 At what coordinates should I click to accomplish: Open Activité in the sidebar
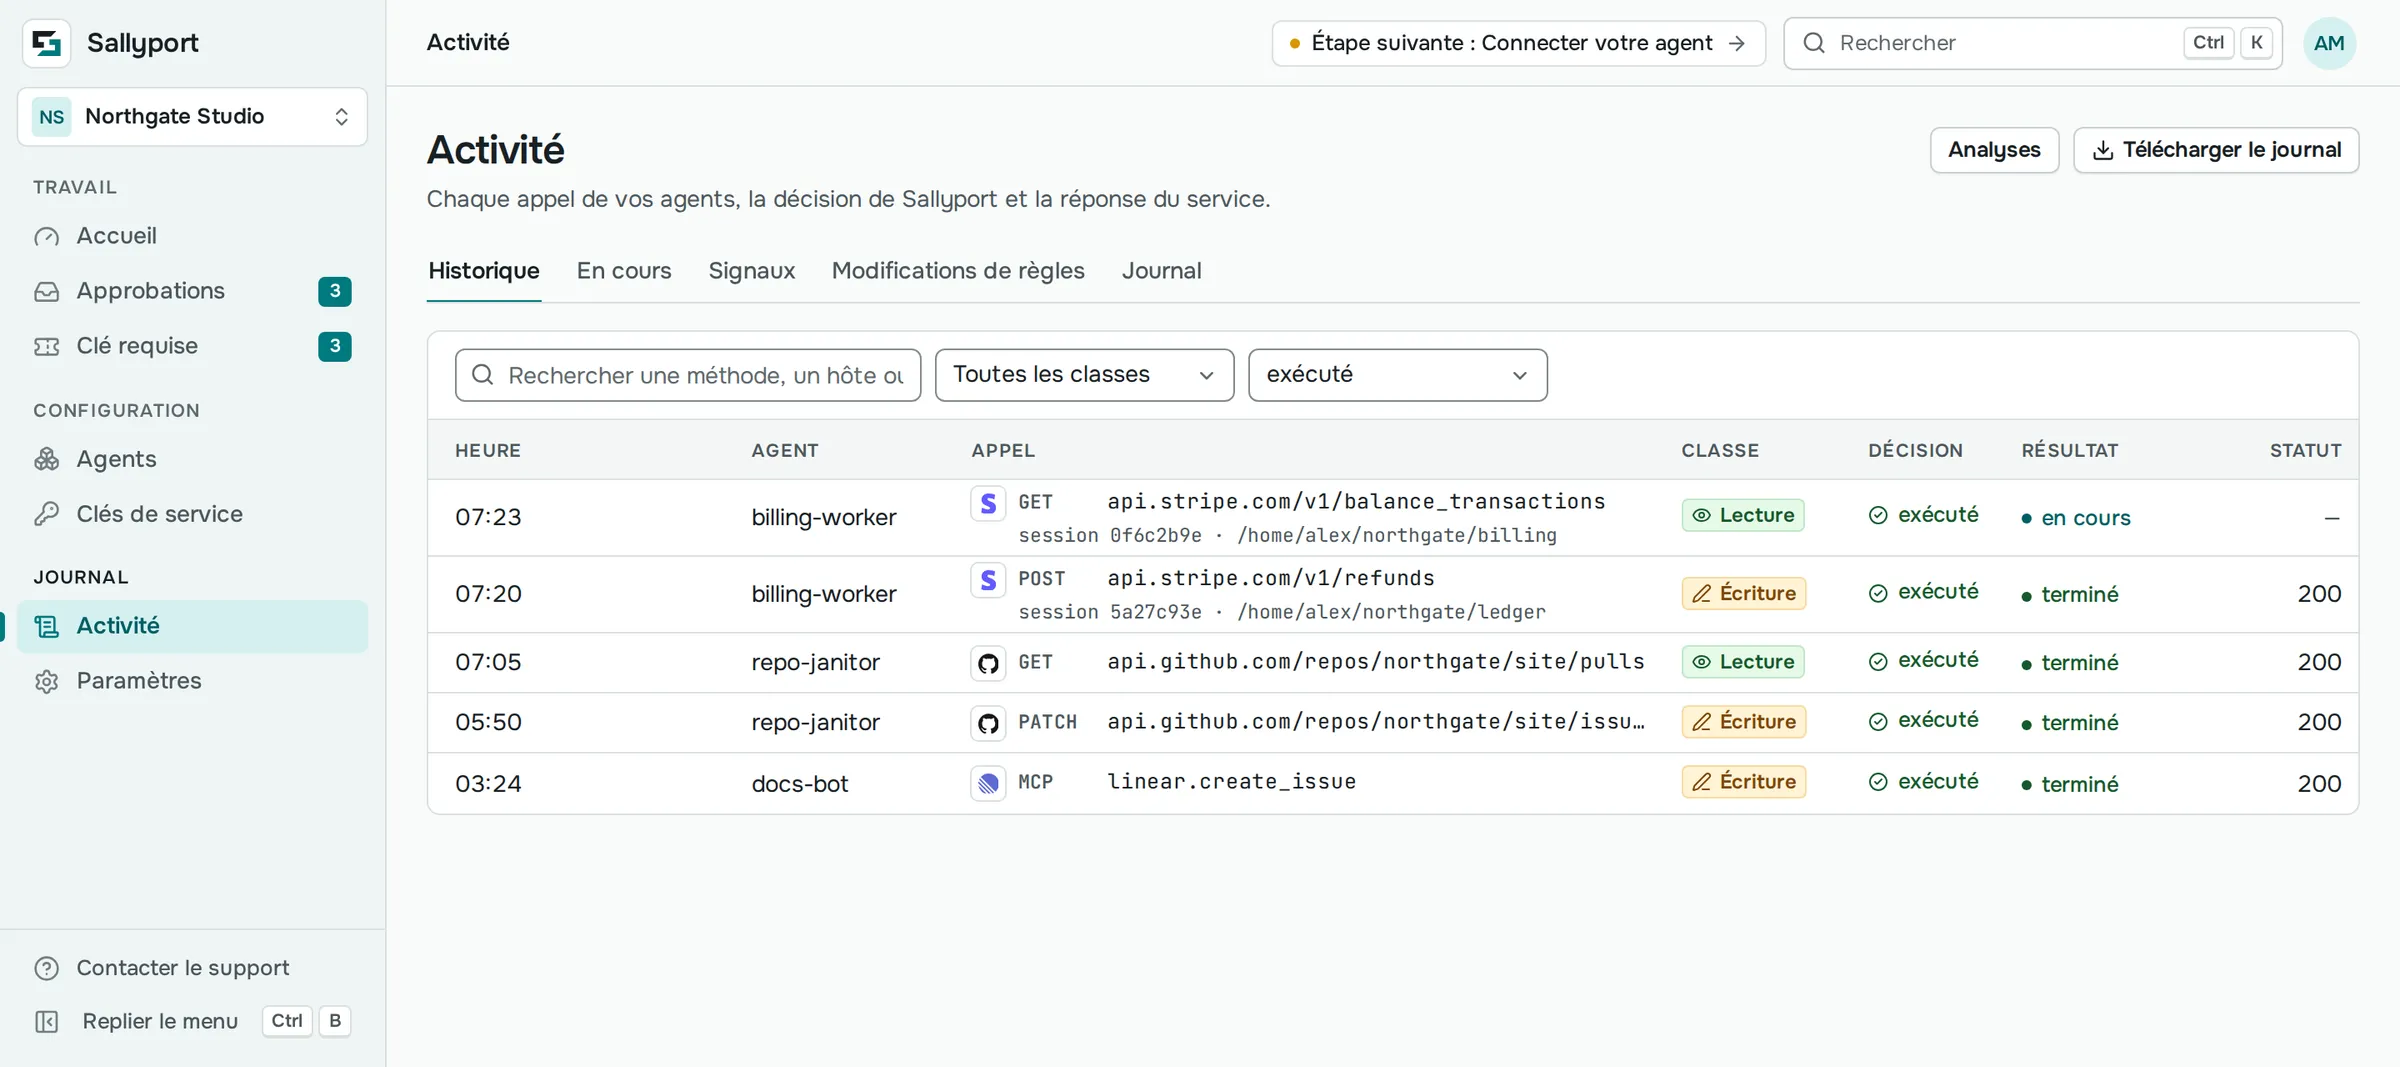click(x=192, y=626)
